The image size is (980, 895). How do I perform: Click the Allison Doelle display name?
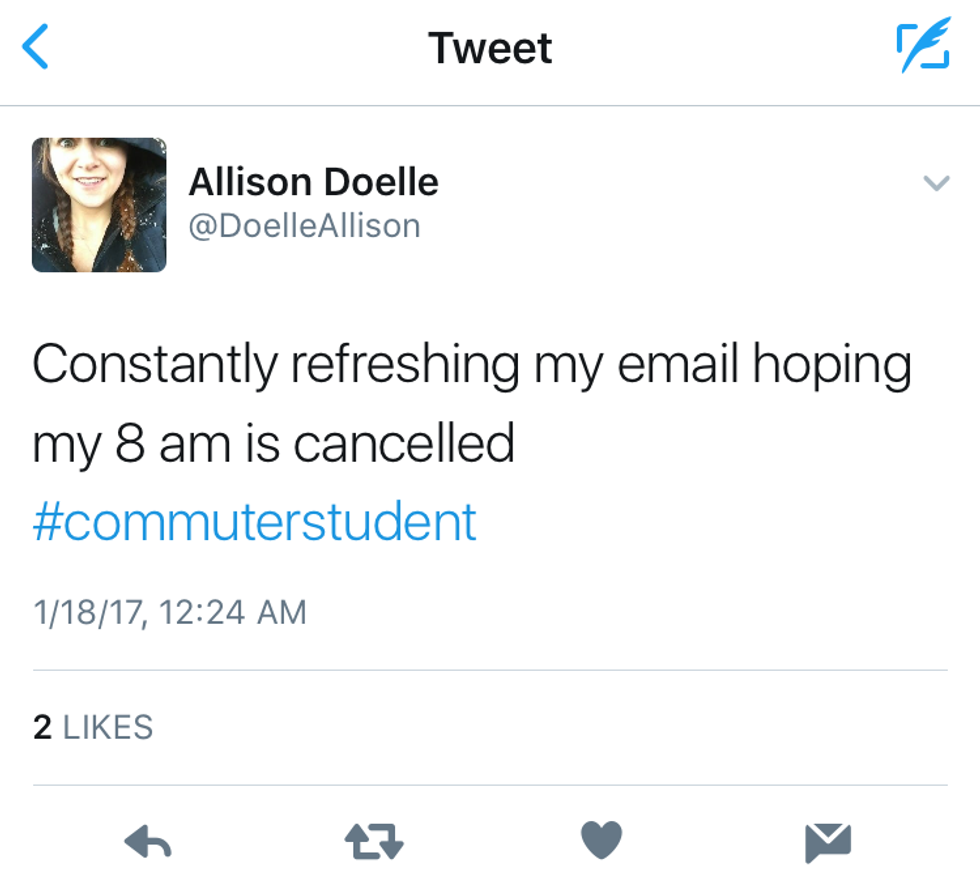pos(313,182)
